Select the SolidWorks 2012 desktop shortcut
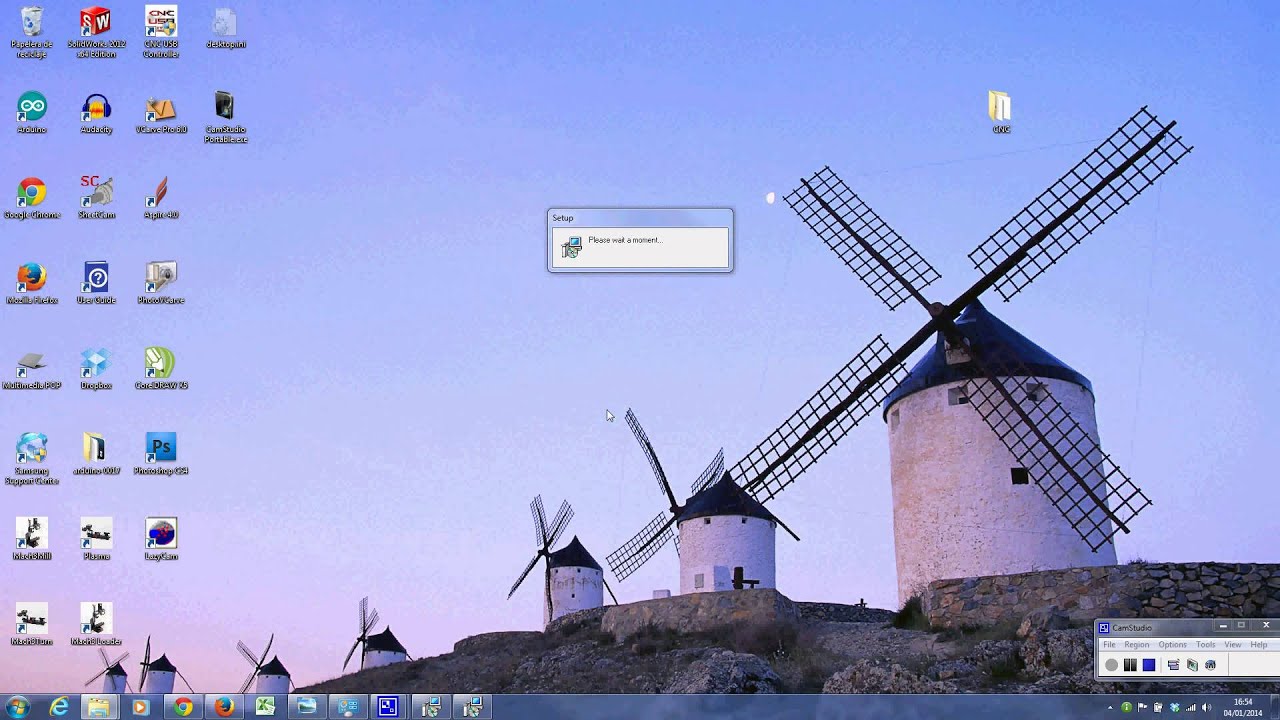The image size is (1280, 720). (96, 32)
